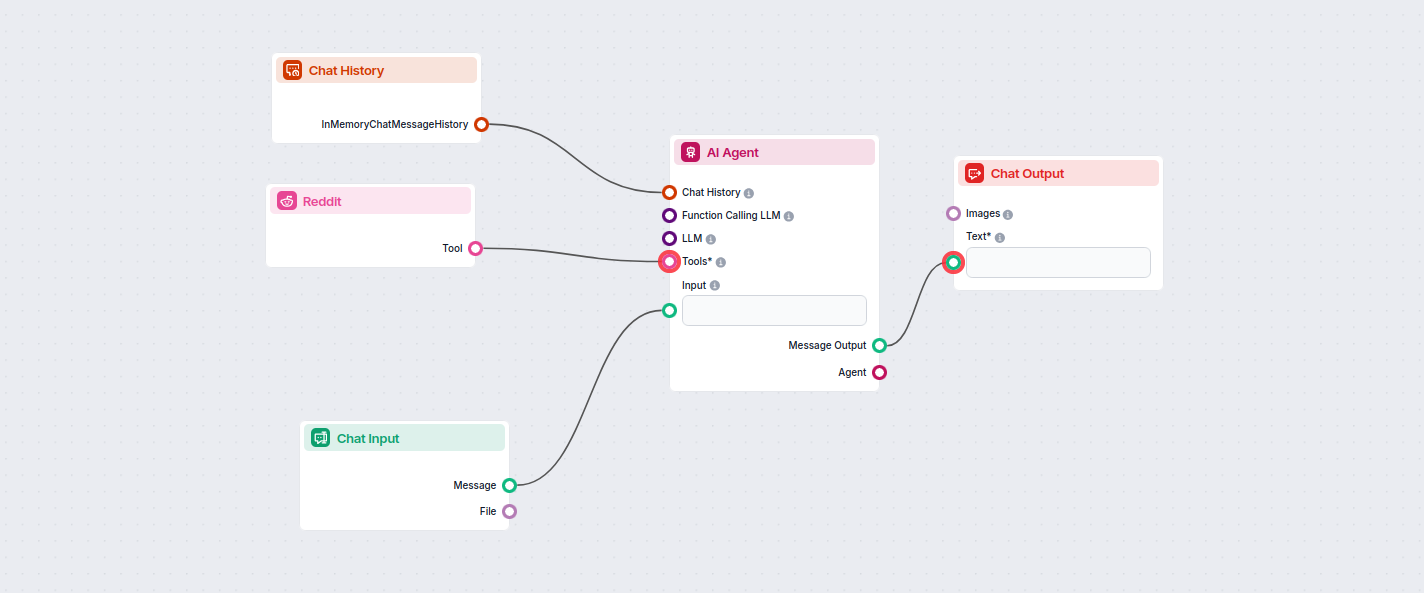
Task: Click the Chat Output Images input port
Action: (x=954, y=213)
